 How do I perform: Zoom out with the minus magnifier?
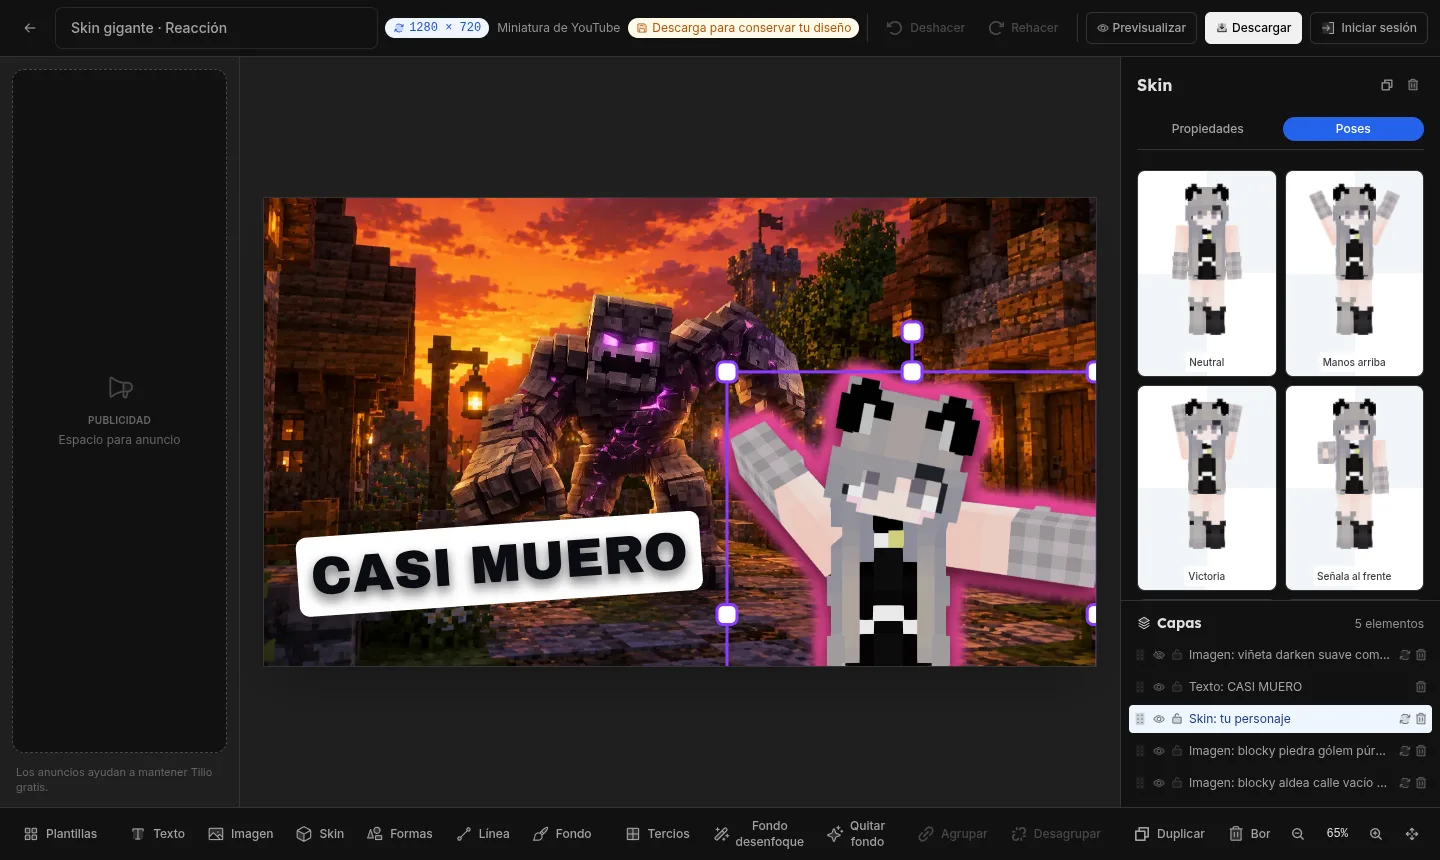[x=1298, y=834]
